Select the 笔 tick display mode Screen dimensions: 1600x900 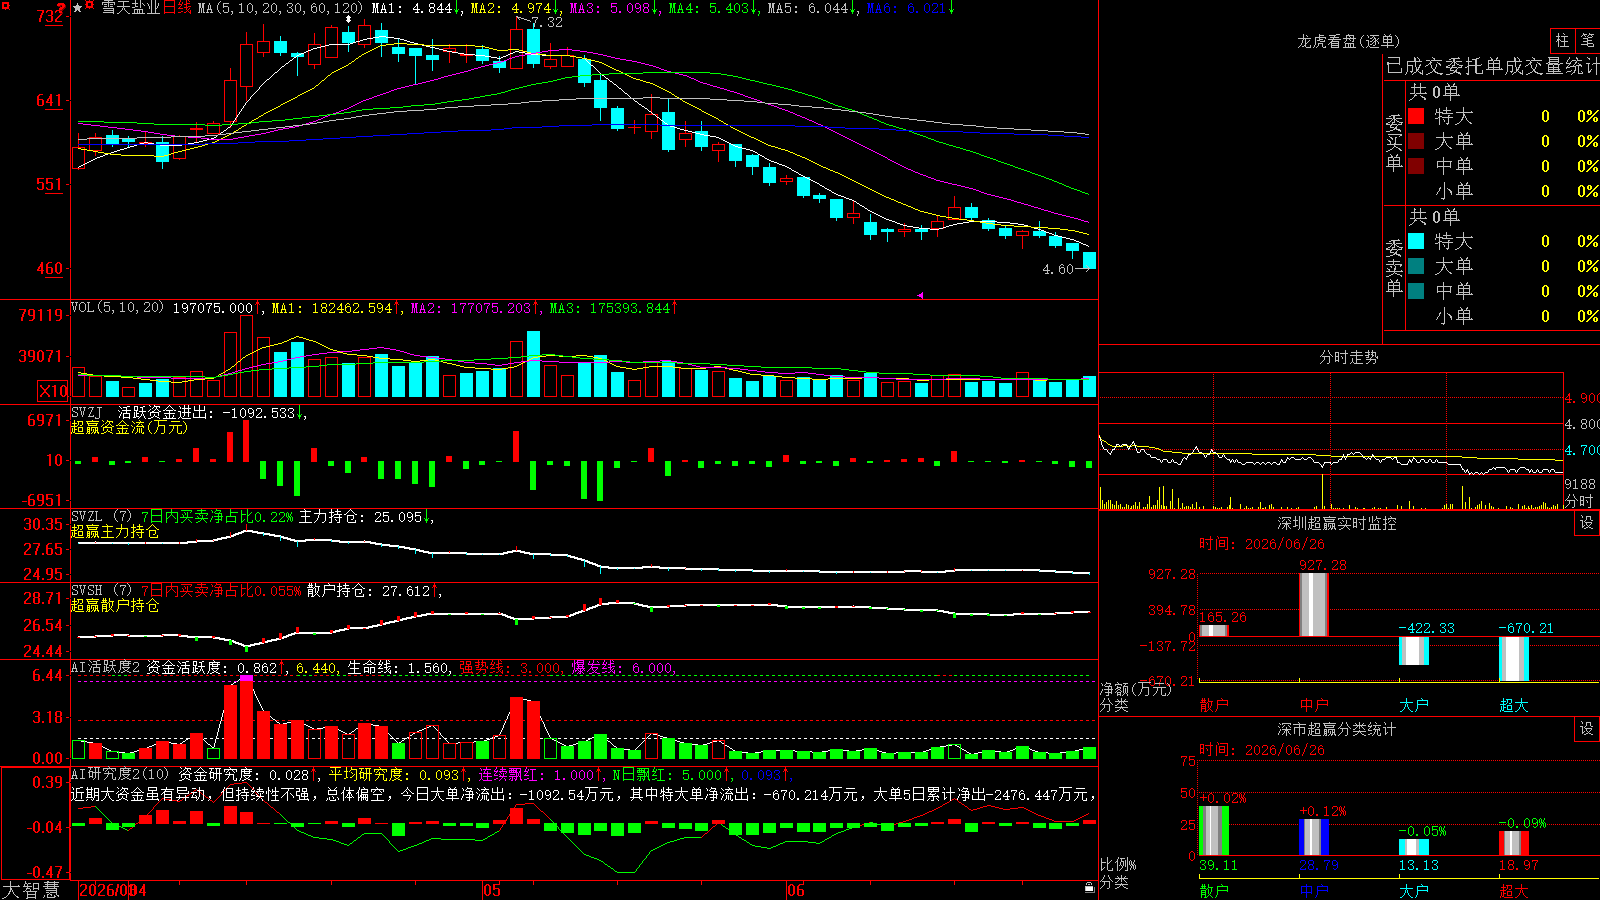point(1587,40)
